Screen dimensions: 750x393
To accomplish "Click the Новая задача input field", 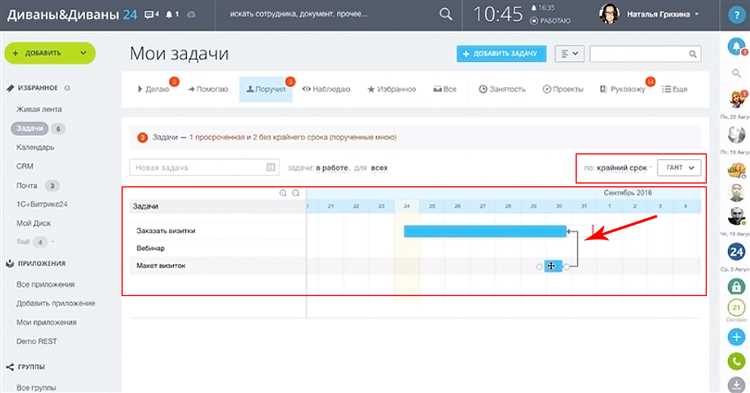I will click(204, 167).
